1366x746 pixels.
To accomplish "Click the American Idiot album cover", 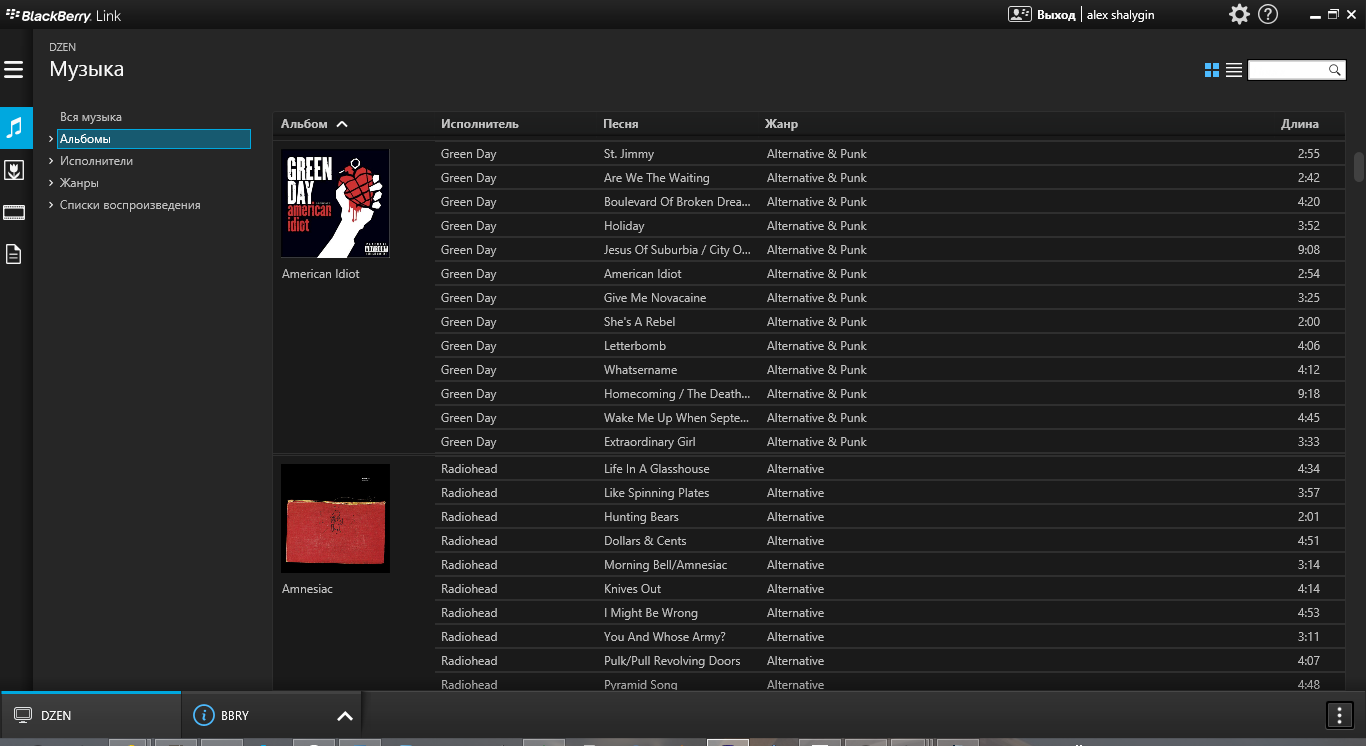I will pos(335,203).
